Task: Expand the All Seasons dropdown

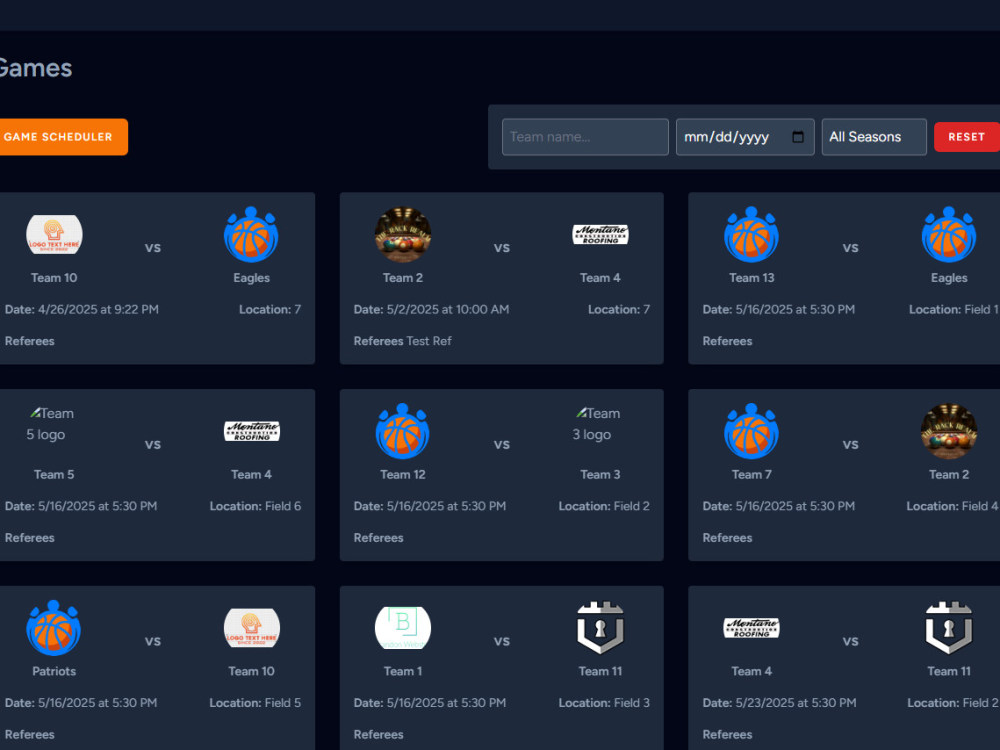Action: pos(874,136)
